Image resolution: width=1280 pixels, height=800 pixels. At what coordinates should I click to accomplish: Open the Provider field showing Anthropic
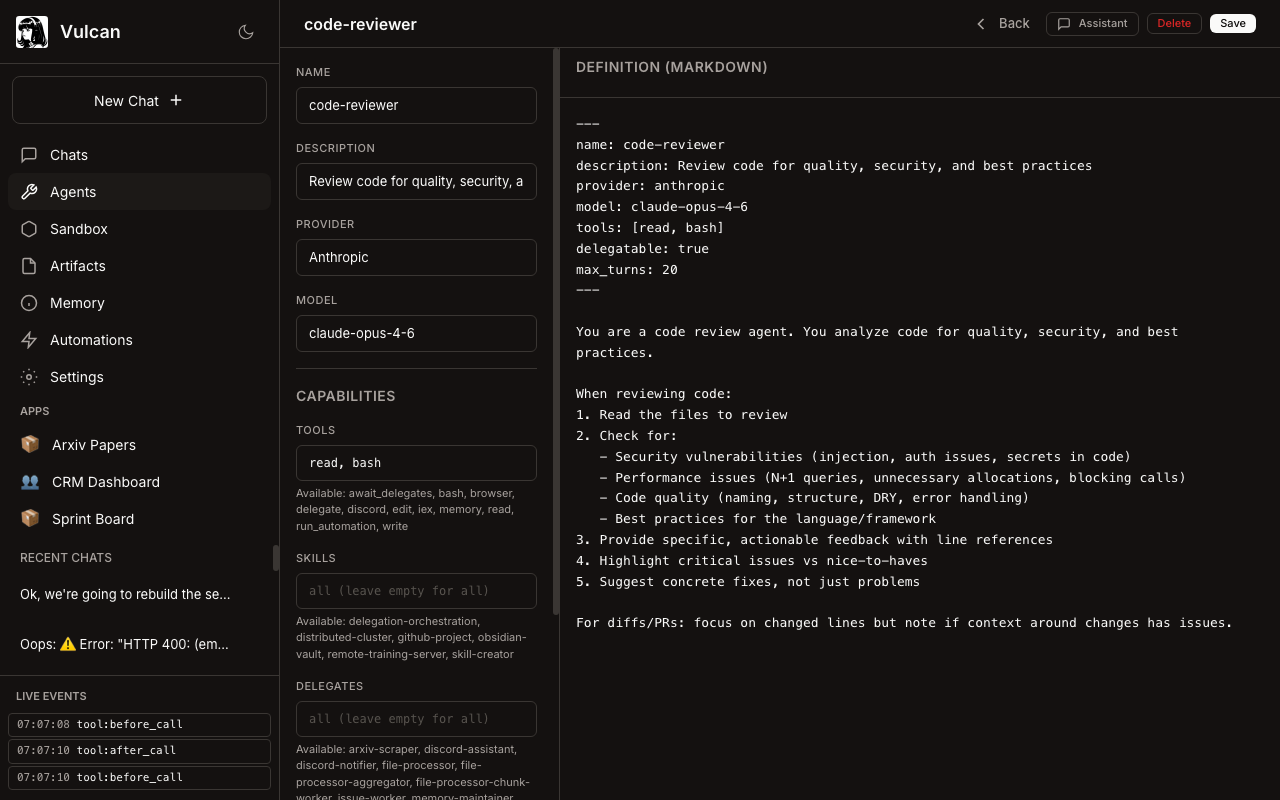416,257
